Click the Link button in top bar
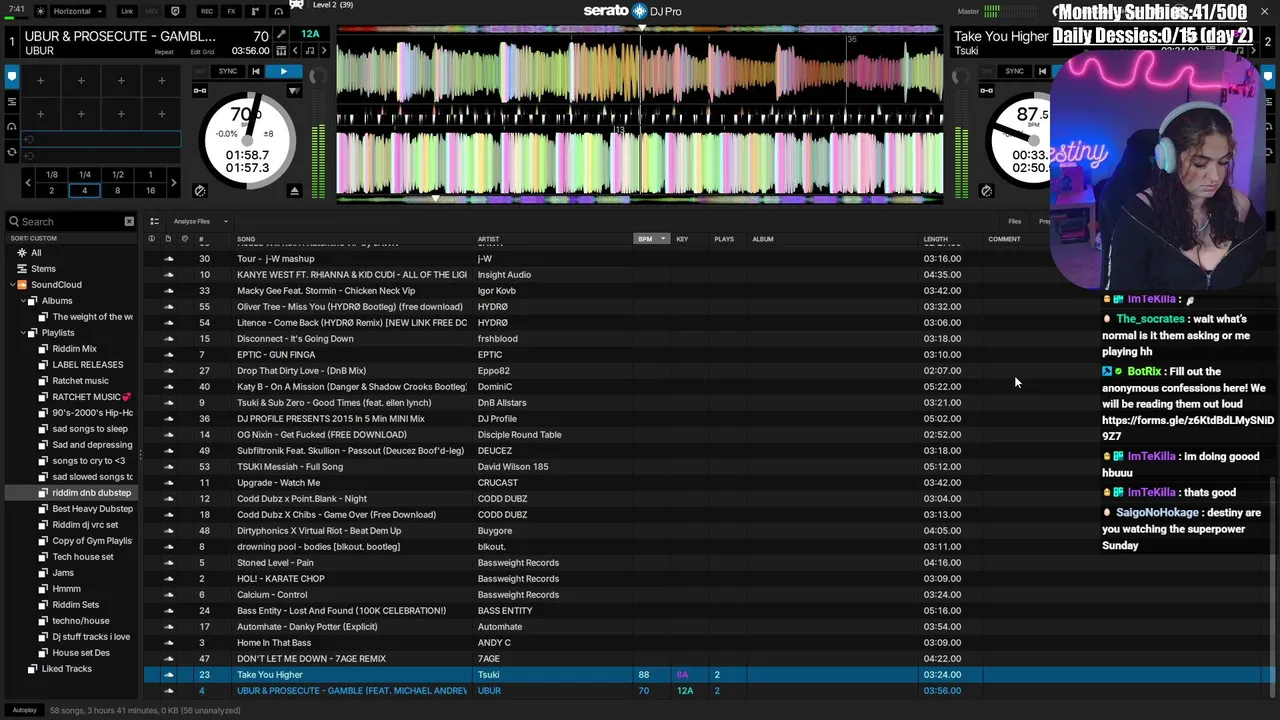Image resolution: width=1280 pixels, height=720 pixels. tap(127, 11)
